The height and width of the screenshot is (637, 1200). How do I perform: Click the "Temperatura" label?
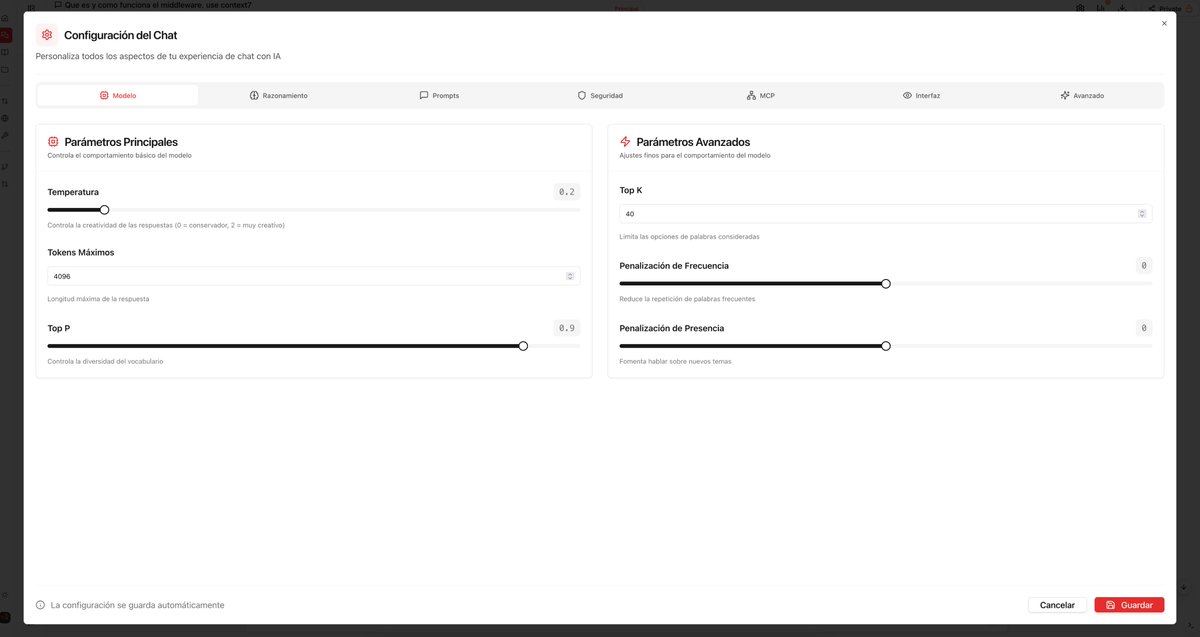[x=73, y=192]
